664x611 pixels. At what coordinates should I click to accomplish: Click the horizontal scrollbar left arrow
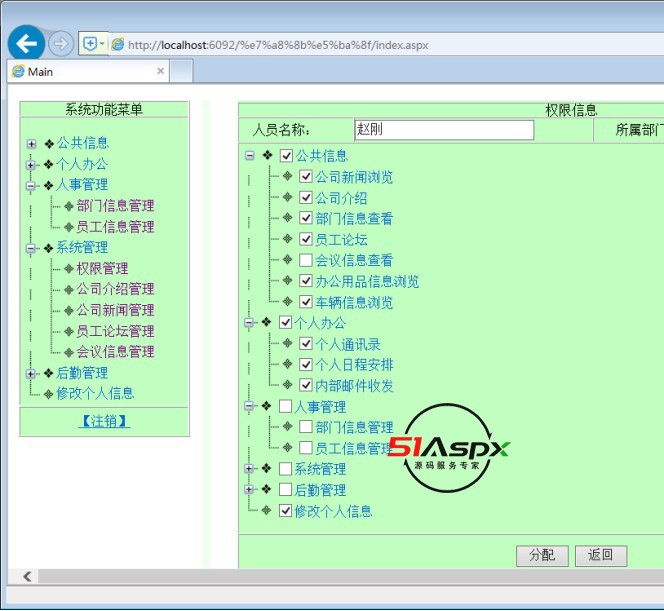27,576
